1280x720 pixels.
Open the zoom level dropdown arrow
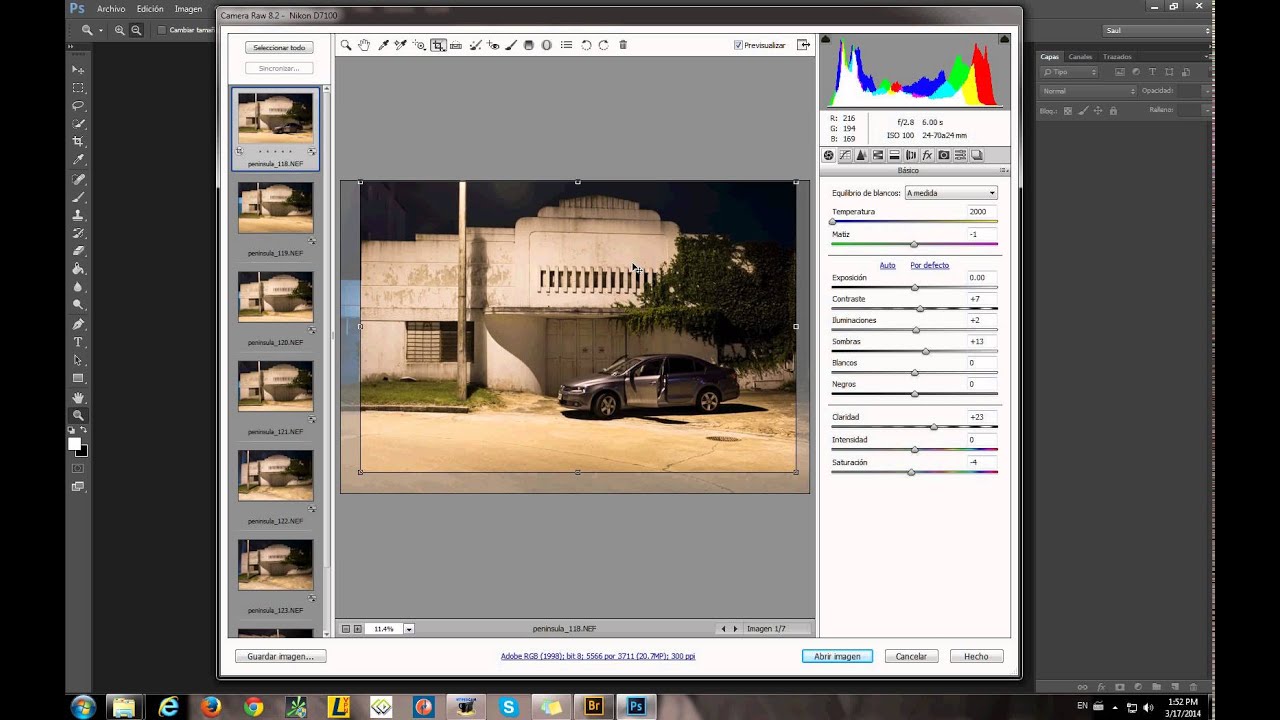[x=409, y=629]
